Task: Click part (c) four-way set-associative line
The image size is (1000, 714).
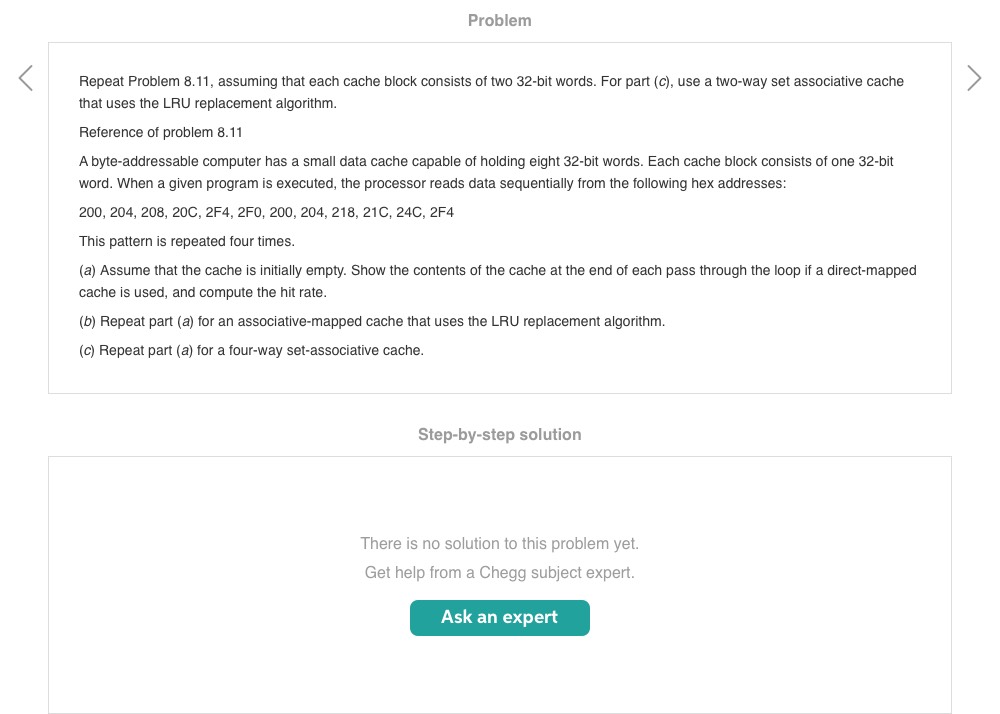Action: coord(251,350)
